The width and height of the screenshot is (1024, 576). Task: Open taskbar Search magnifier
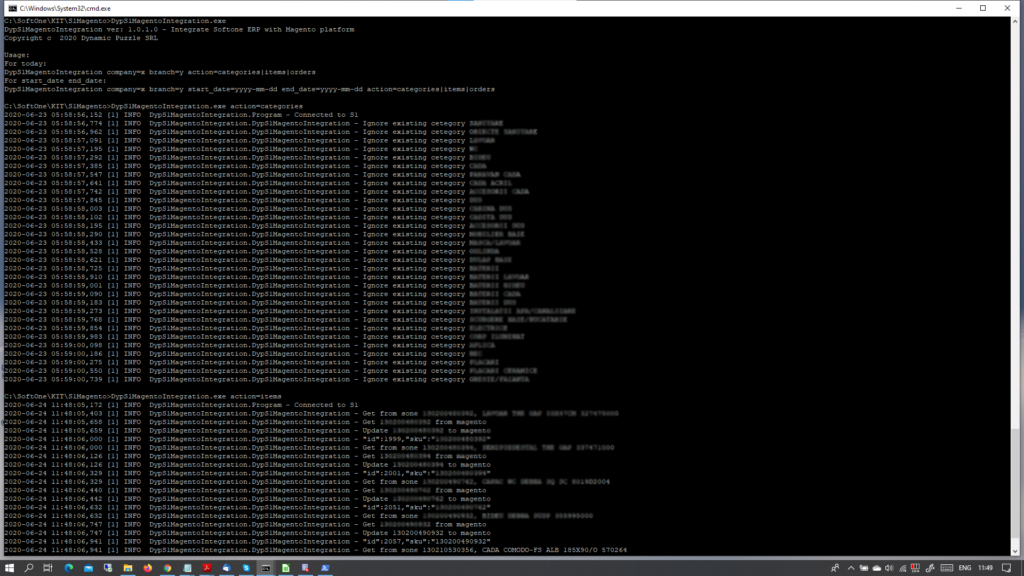(29, 568)
